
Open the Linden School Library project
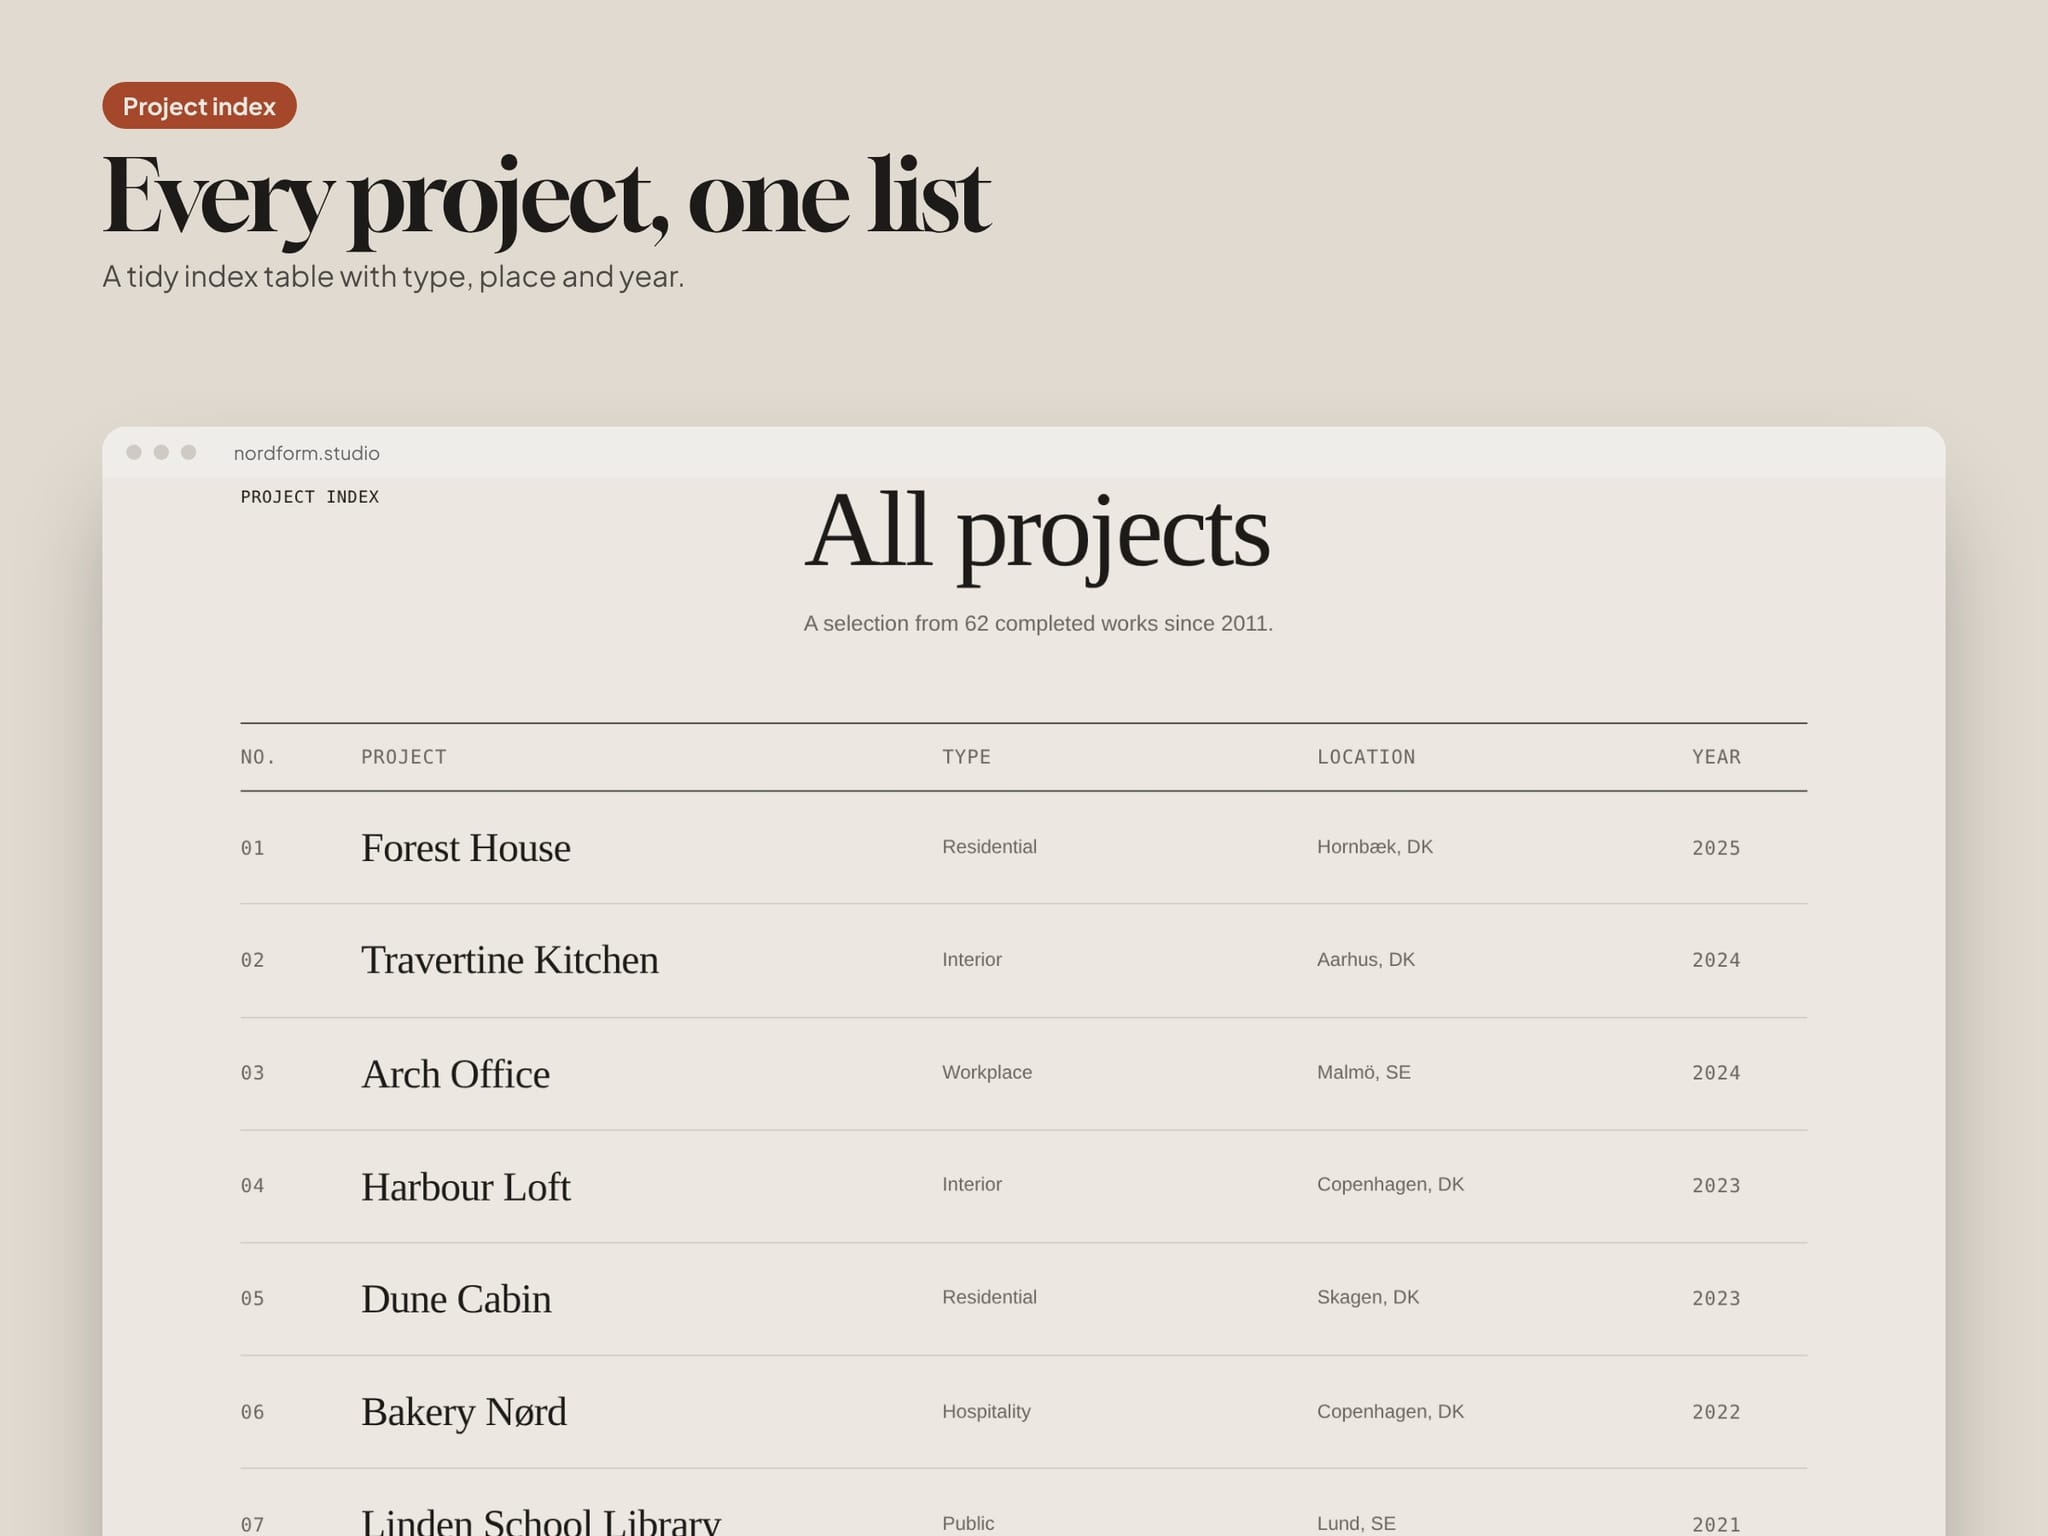[x=540, y=1522]
